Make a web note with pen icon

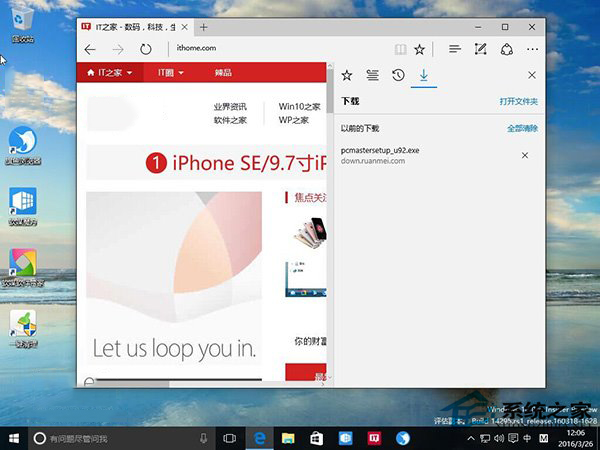[481, 49]
